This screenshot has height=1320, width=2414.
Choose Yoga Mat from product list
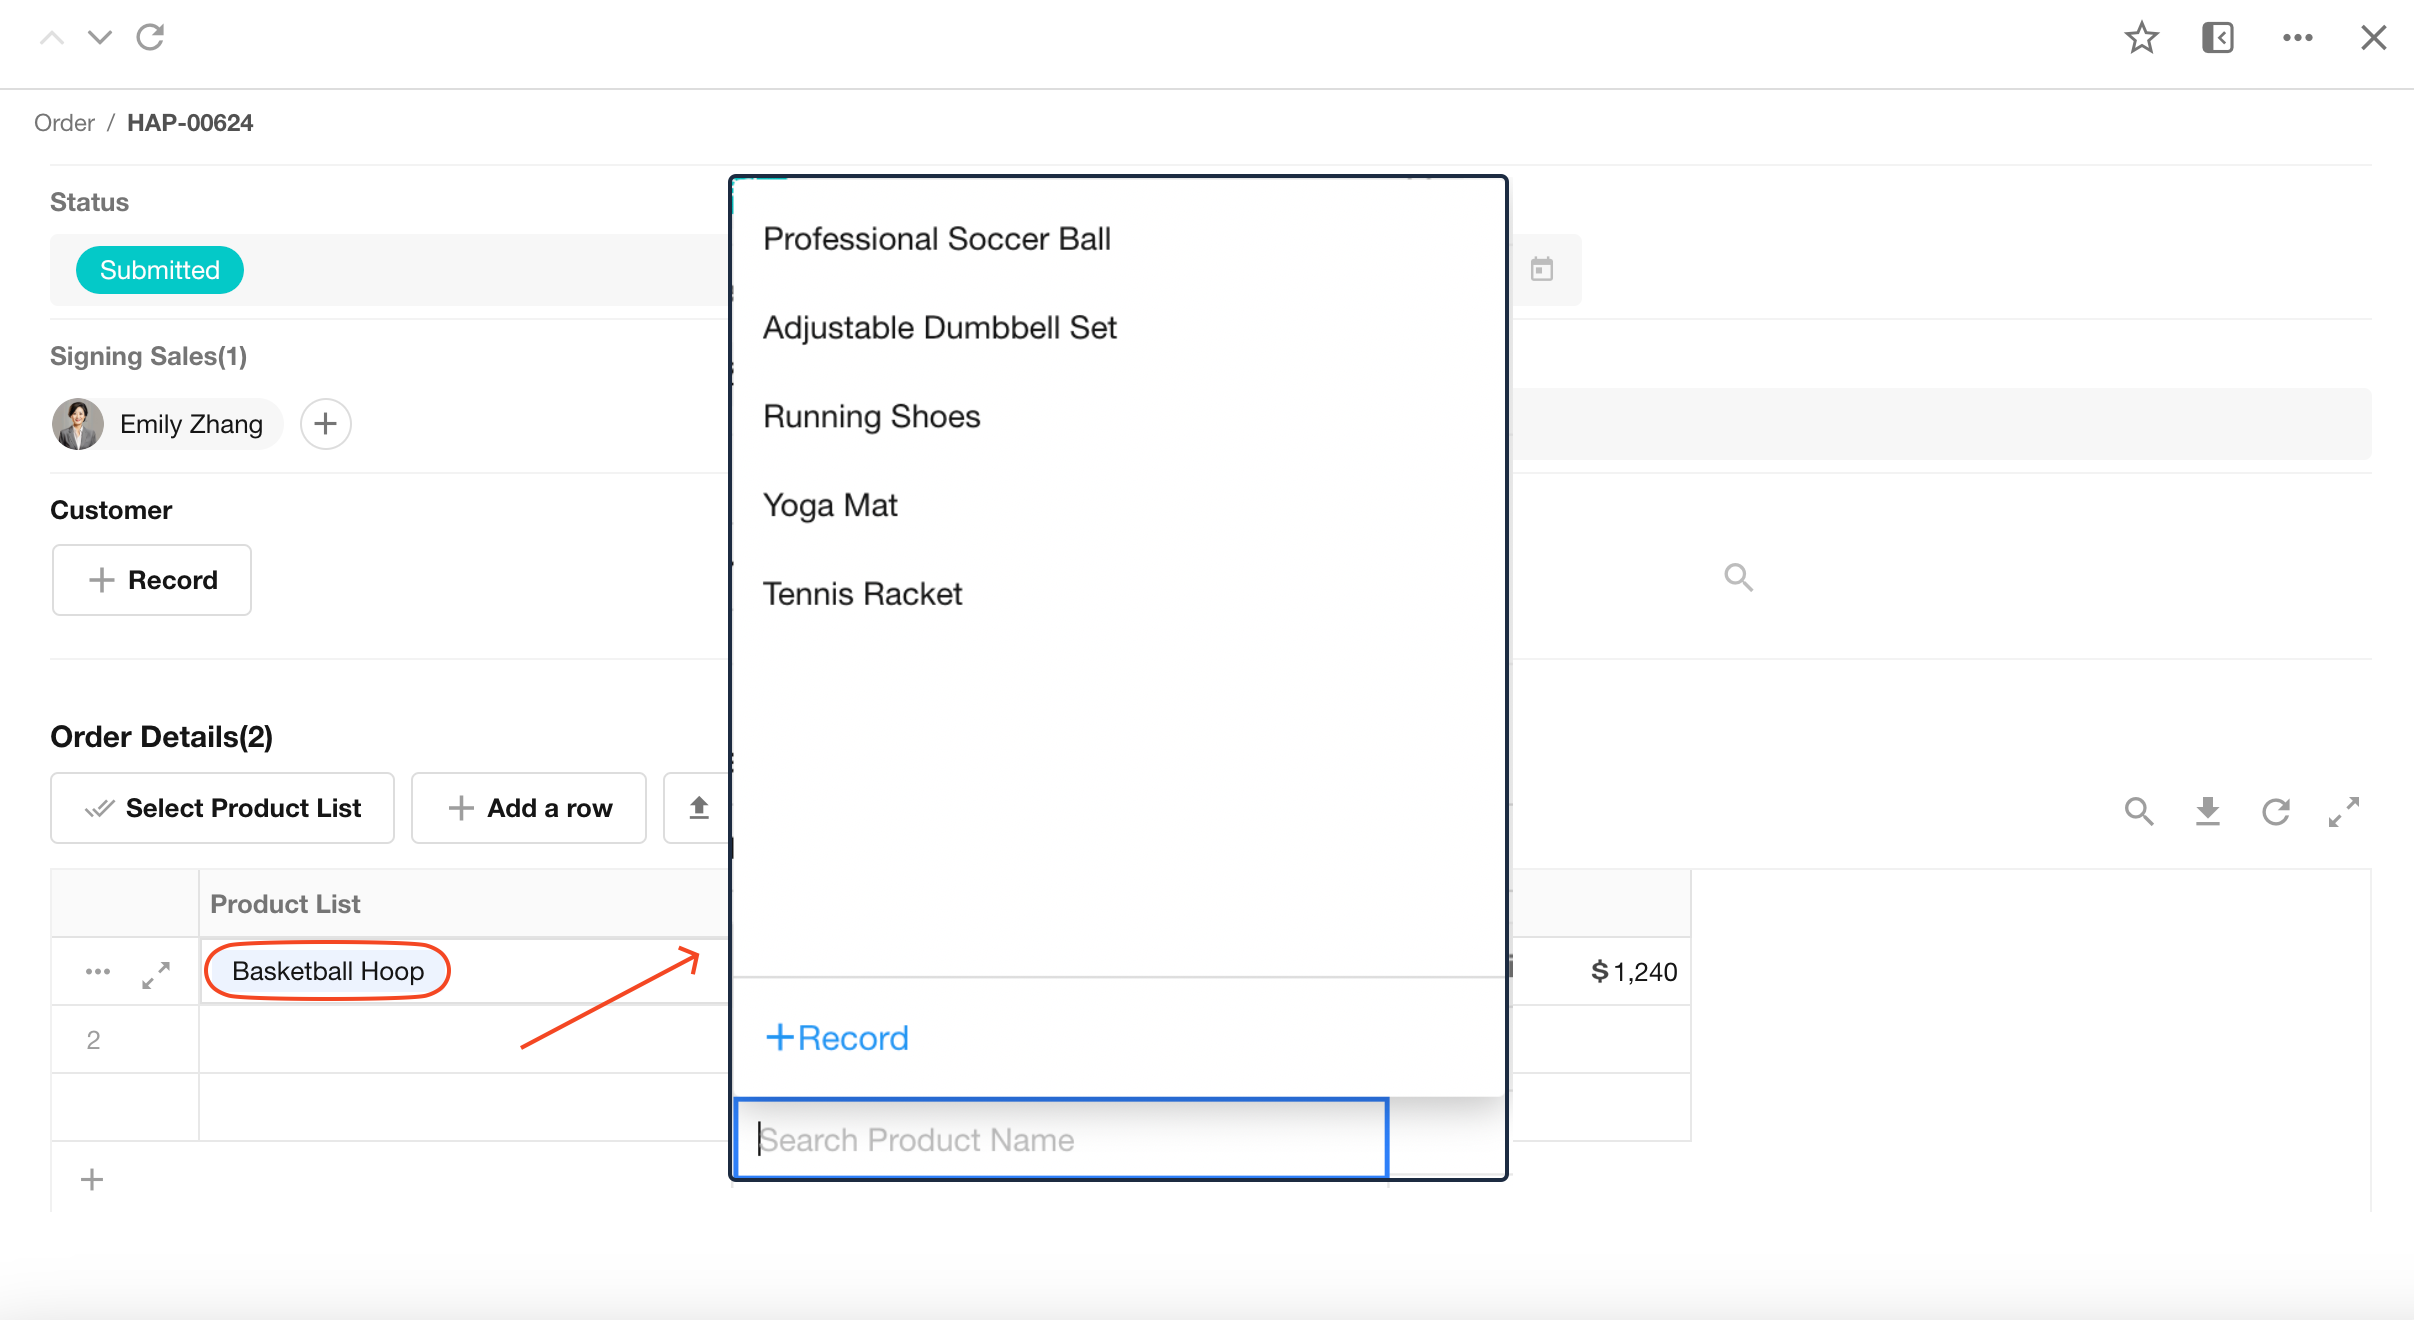[x=829, y=505]
